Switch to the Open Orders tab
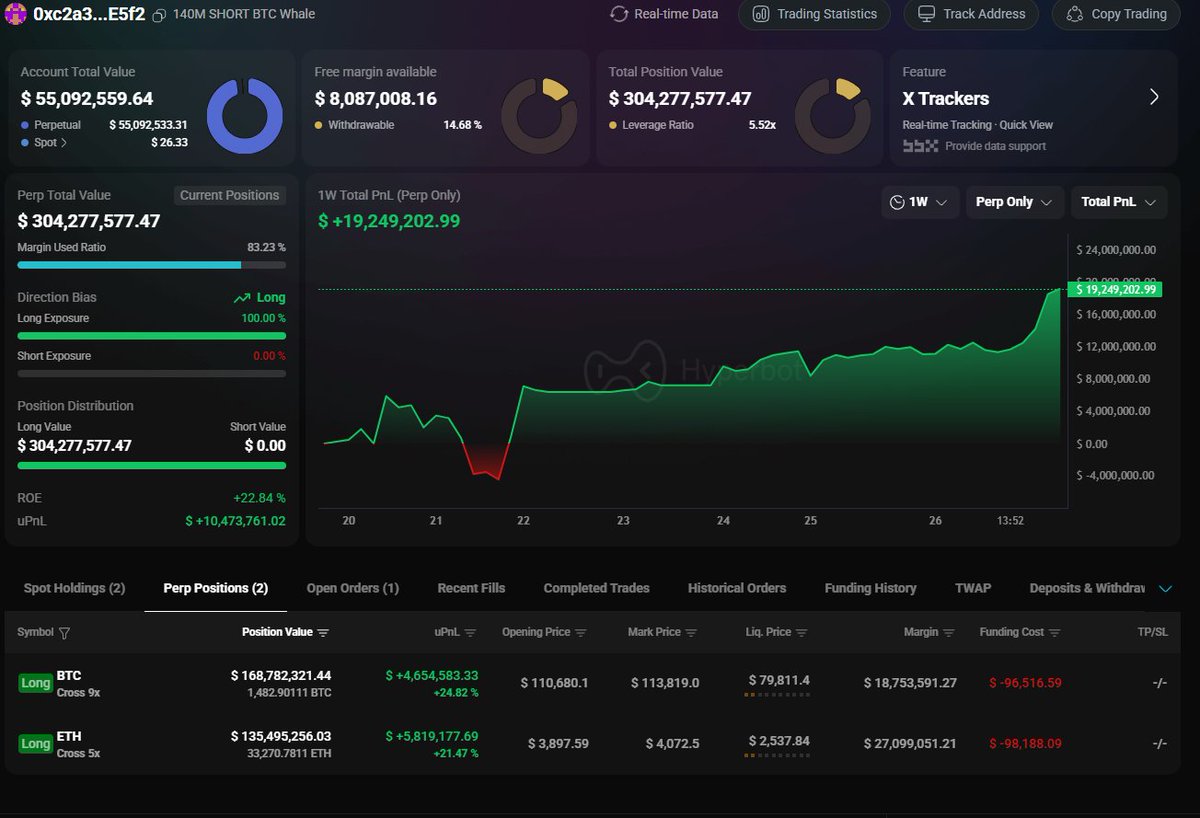This screenshot has height=818, width=1200. 352,588
